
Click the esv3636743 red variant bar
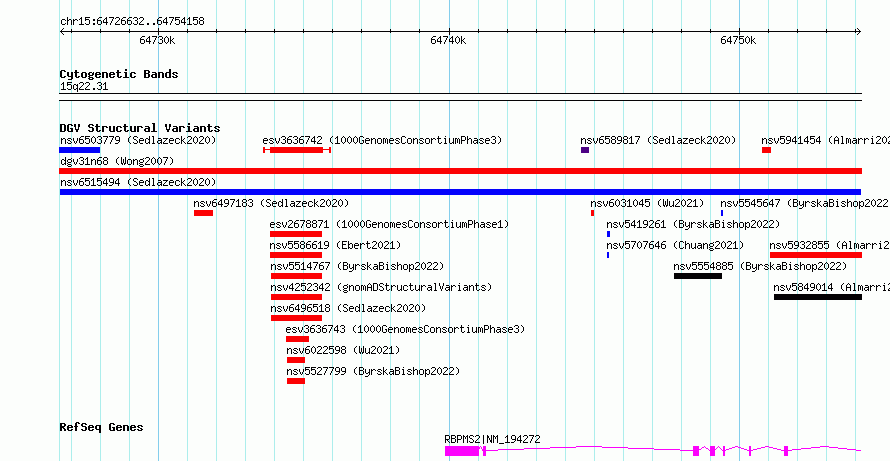click(297, 339)
